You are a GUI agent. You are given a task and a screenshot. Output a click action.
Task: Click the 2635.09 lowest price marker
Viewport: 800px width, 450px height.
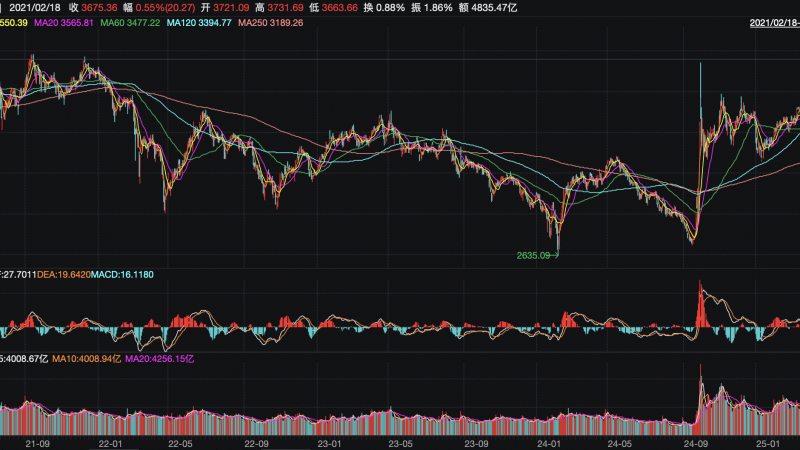(x=534, y=256)
